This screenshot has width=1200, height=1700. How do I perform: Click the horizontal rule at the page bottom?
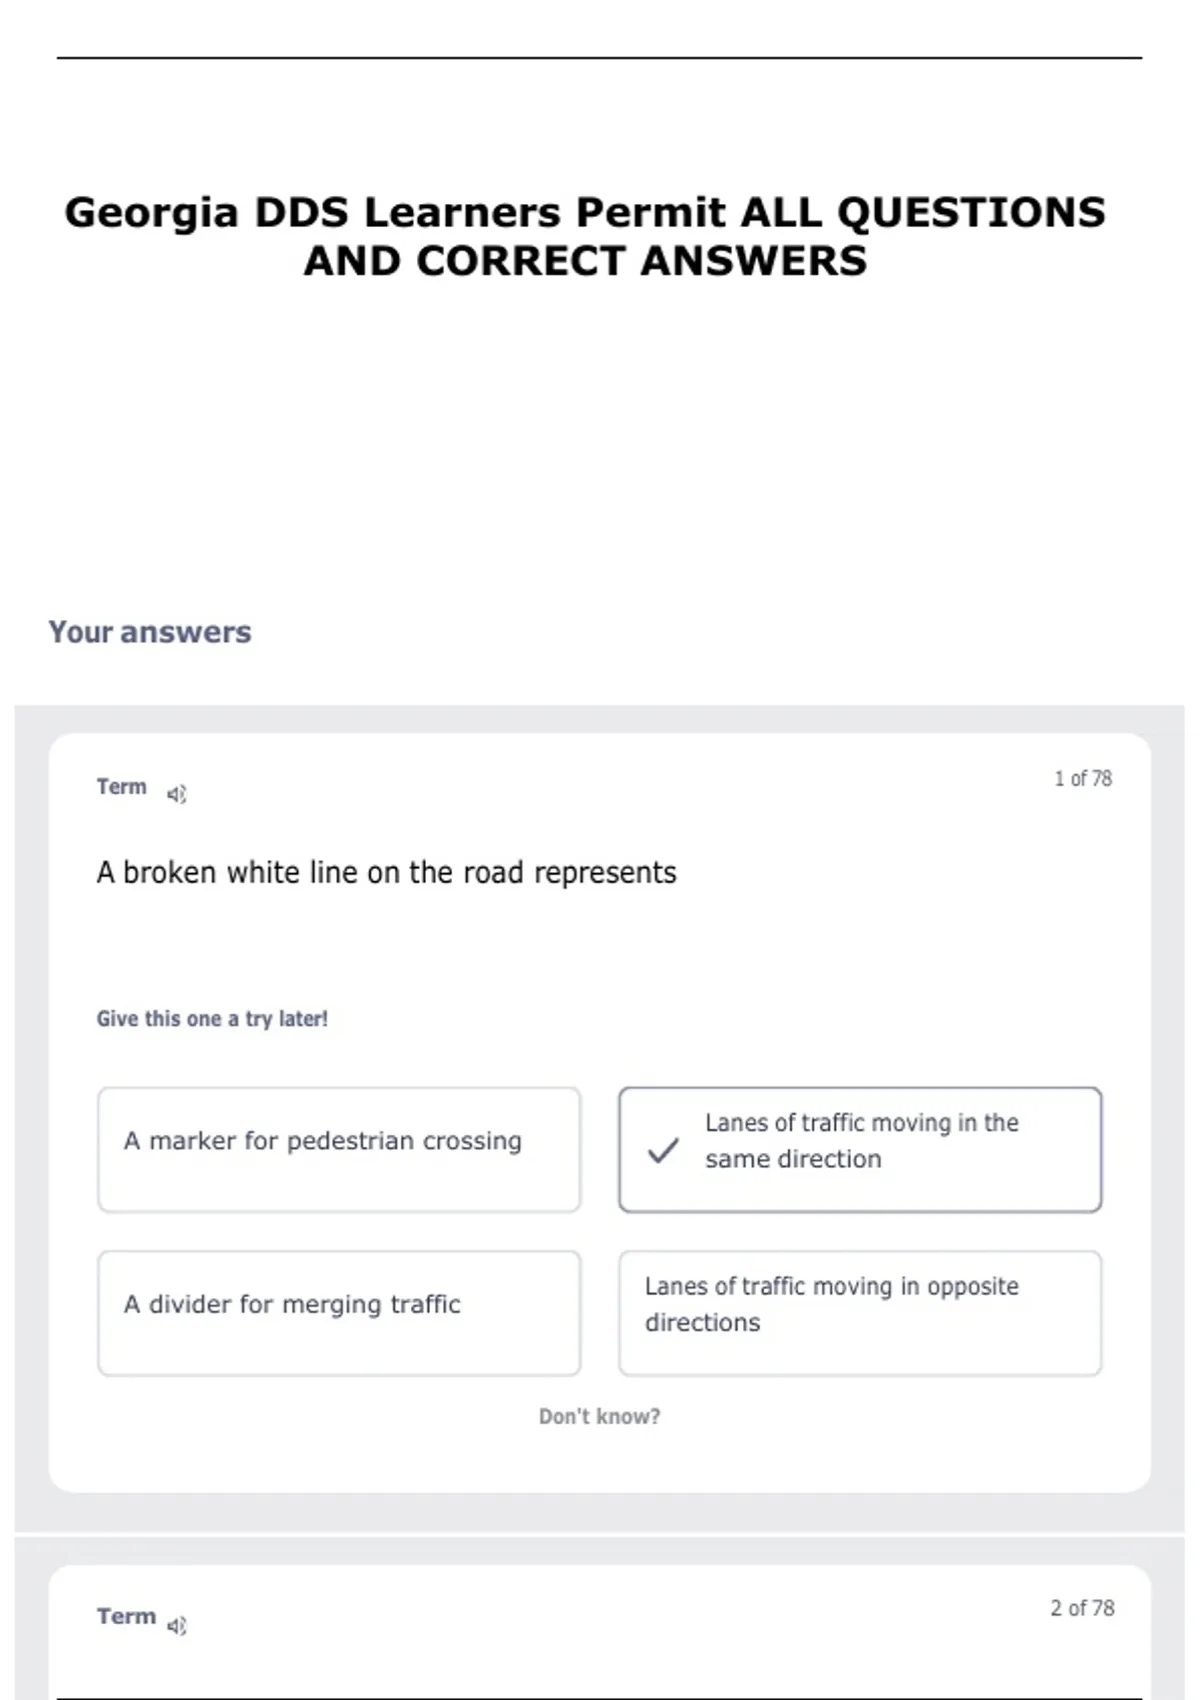599,1698
